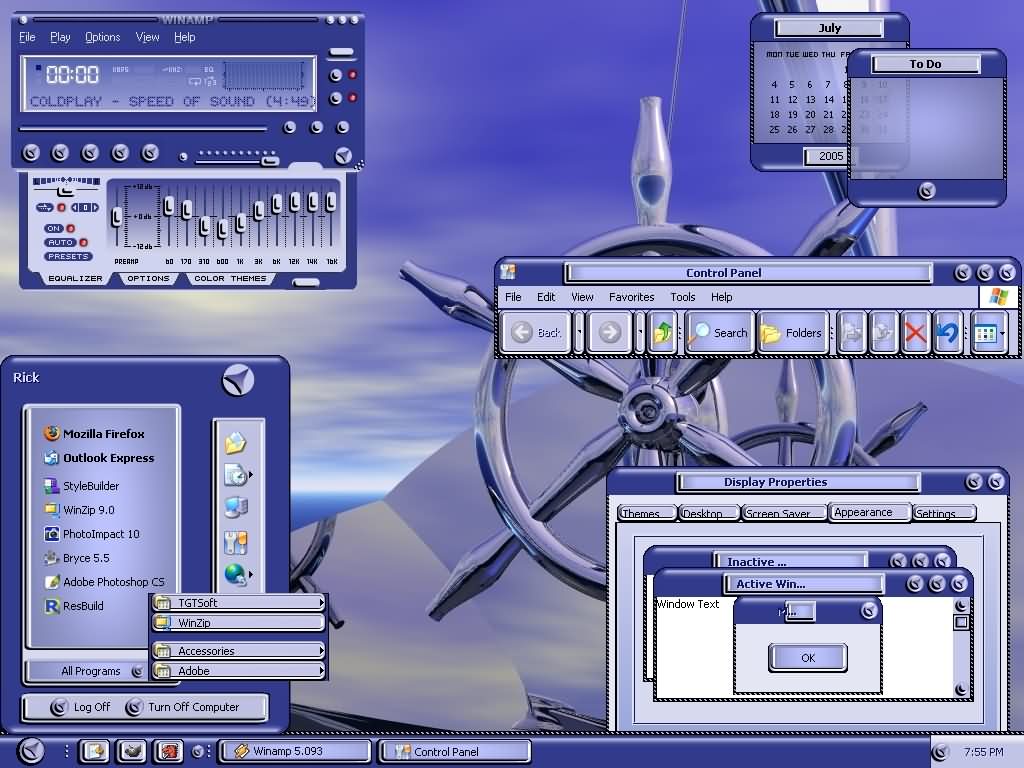
Task: Click the Log Off button
Action: pos(81,707)
